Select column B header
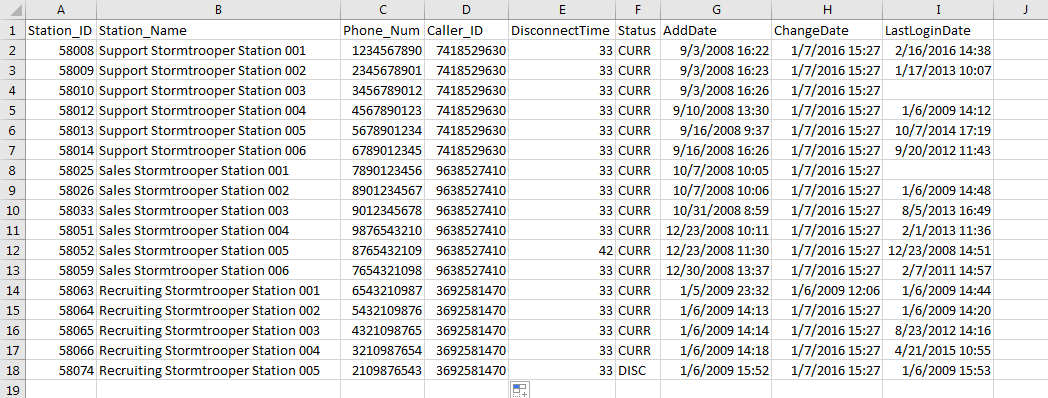1048x398 pixels. coord(218,10)
